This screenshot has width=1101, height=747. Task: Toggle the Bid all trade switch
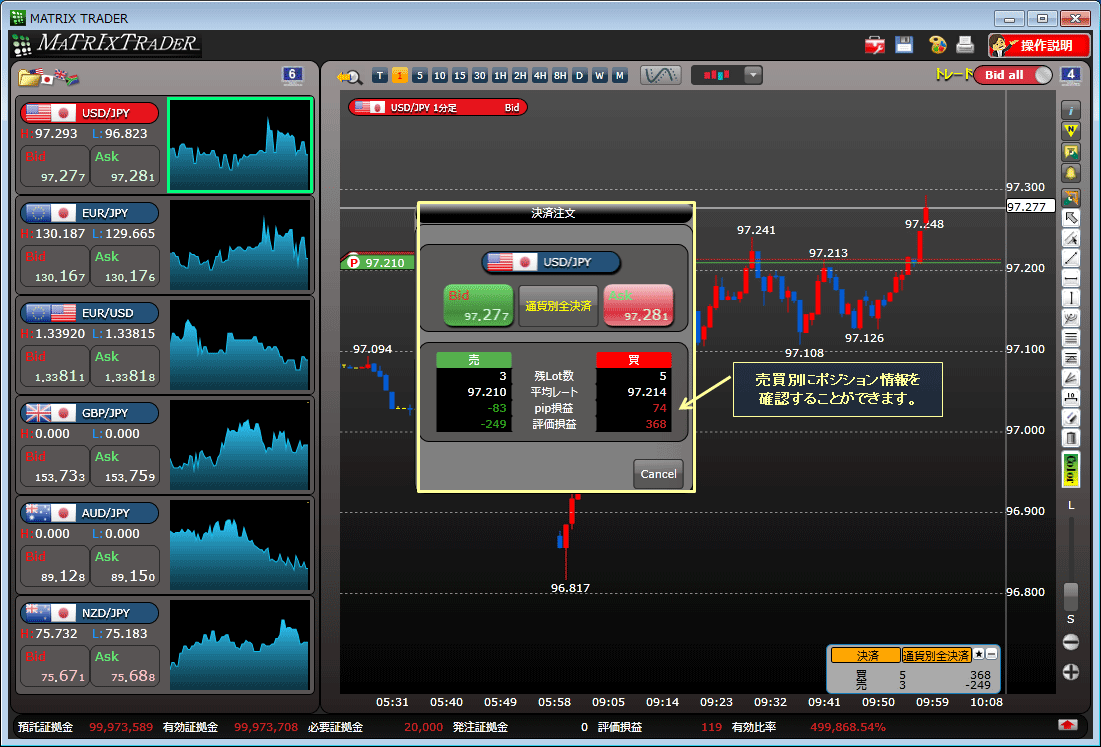1013,75
